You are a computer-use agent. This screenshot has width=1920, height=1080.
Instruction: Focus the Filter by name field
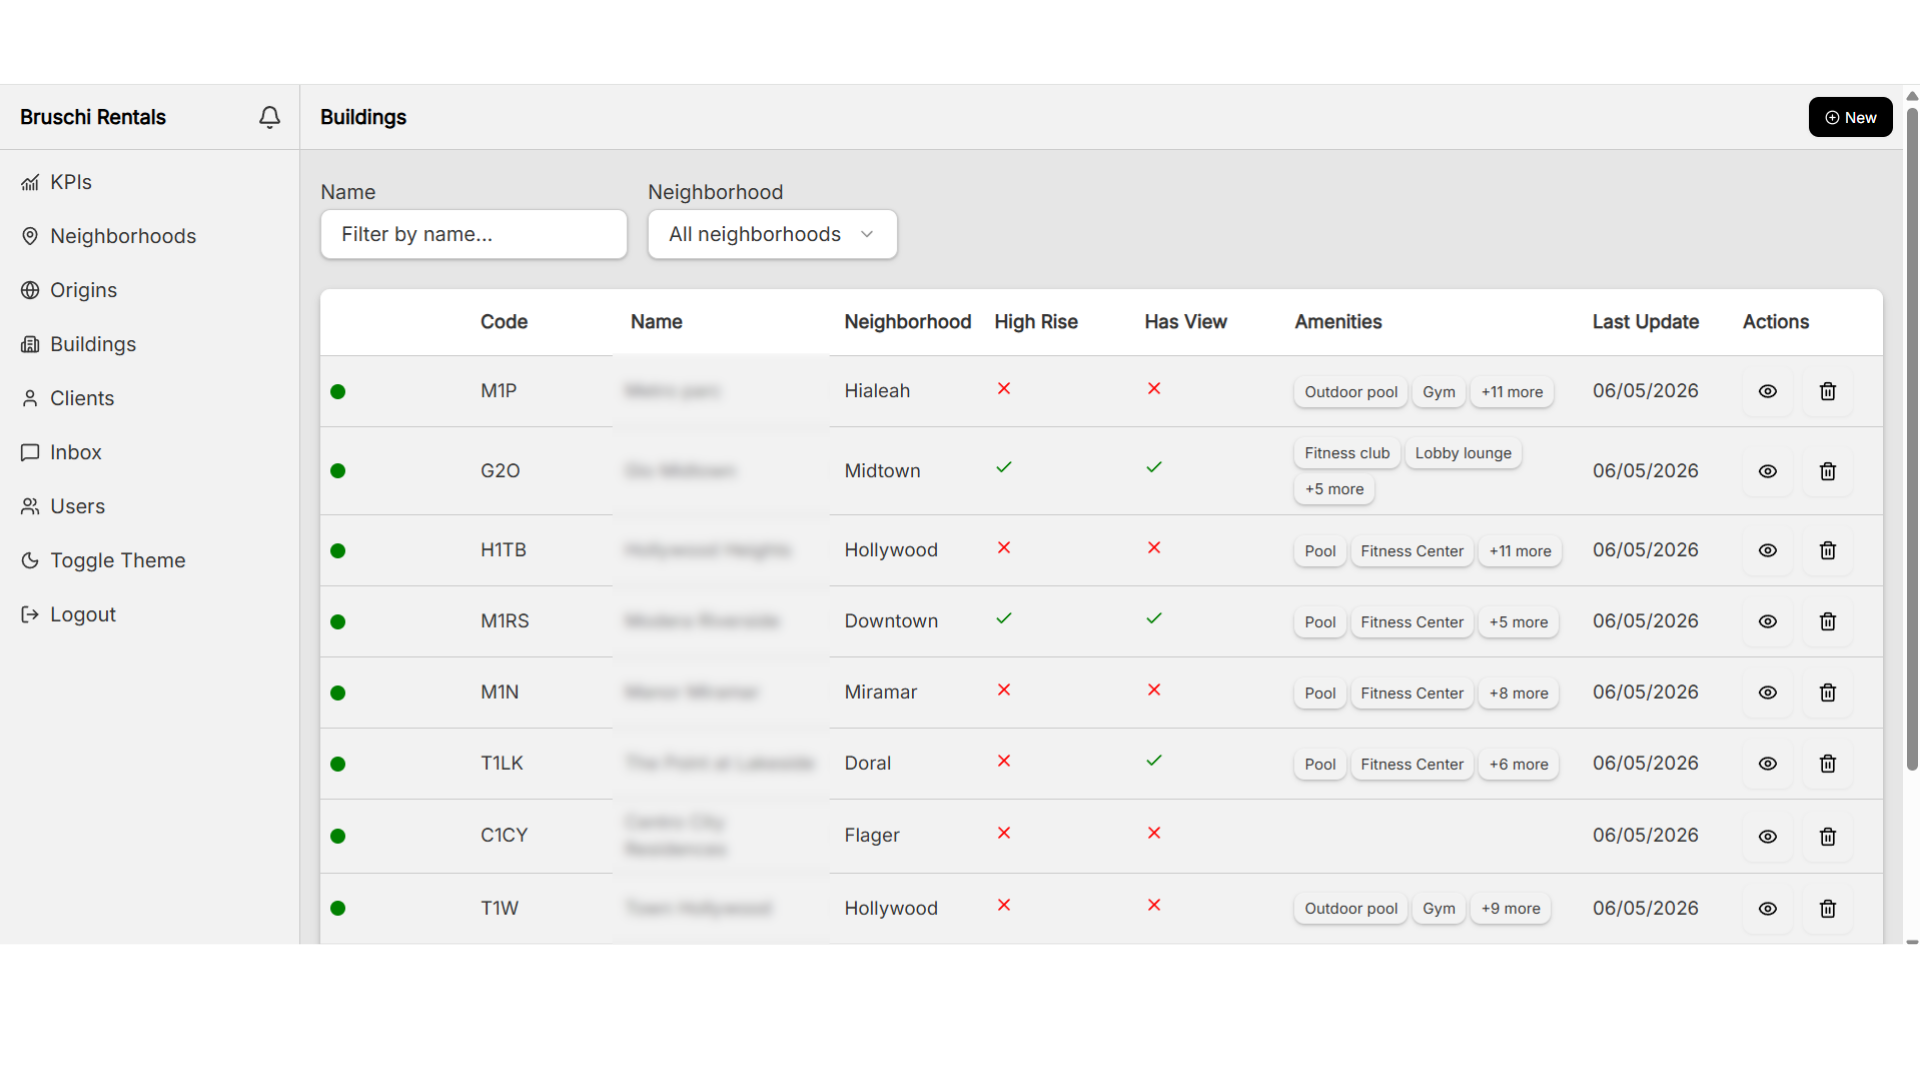[x=474, y=234]
